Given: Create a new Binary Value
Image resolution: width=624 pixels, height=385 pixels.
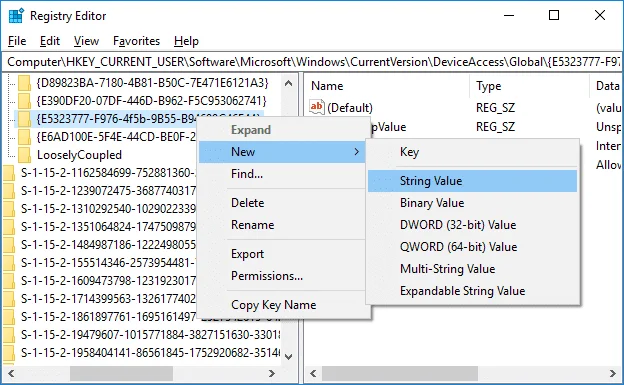Looking at the screenshot, I should (472, 203).
